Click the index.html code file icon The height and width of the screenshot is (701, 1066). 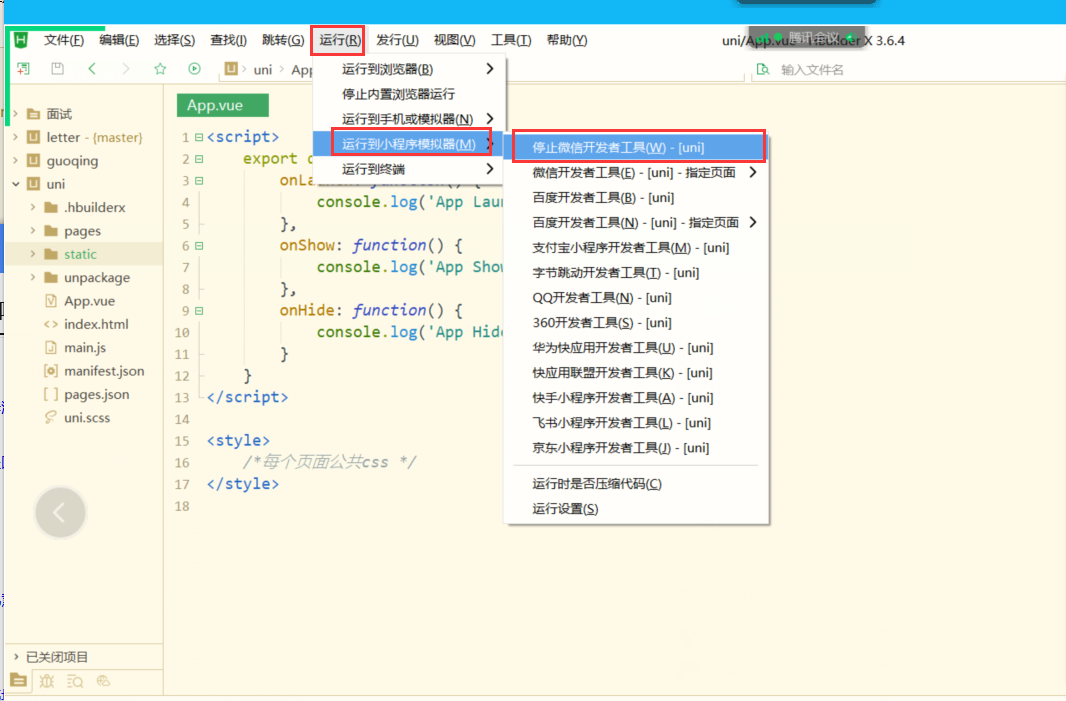tap(51, 324)
